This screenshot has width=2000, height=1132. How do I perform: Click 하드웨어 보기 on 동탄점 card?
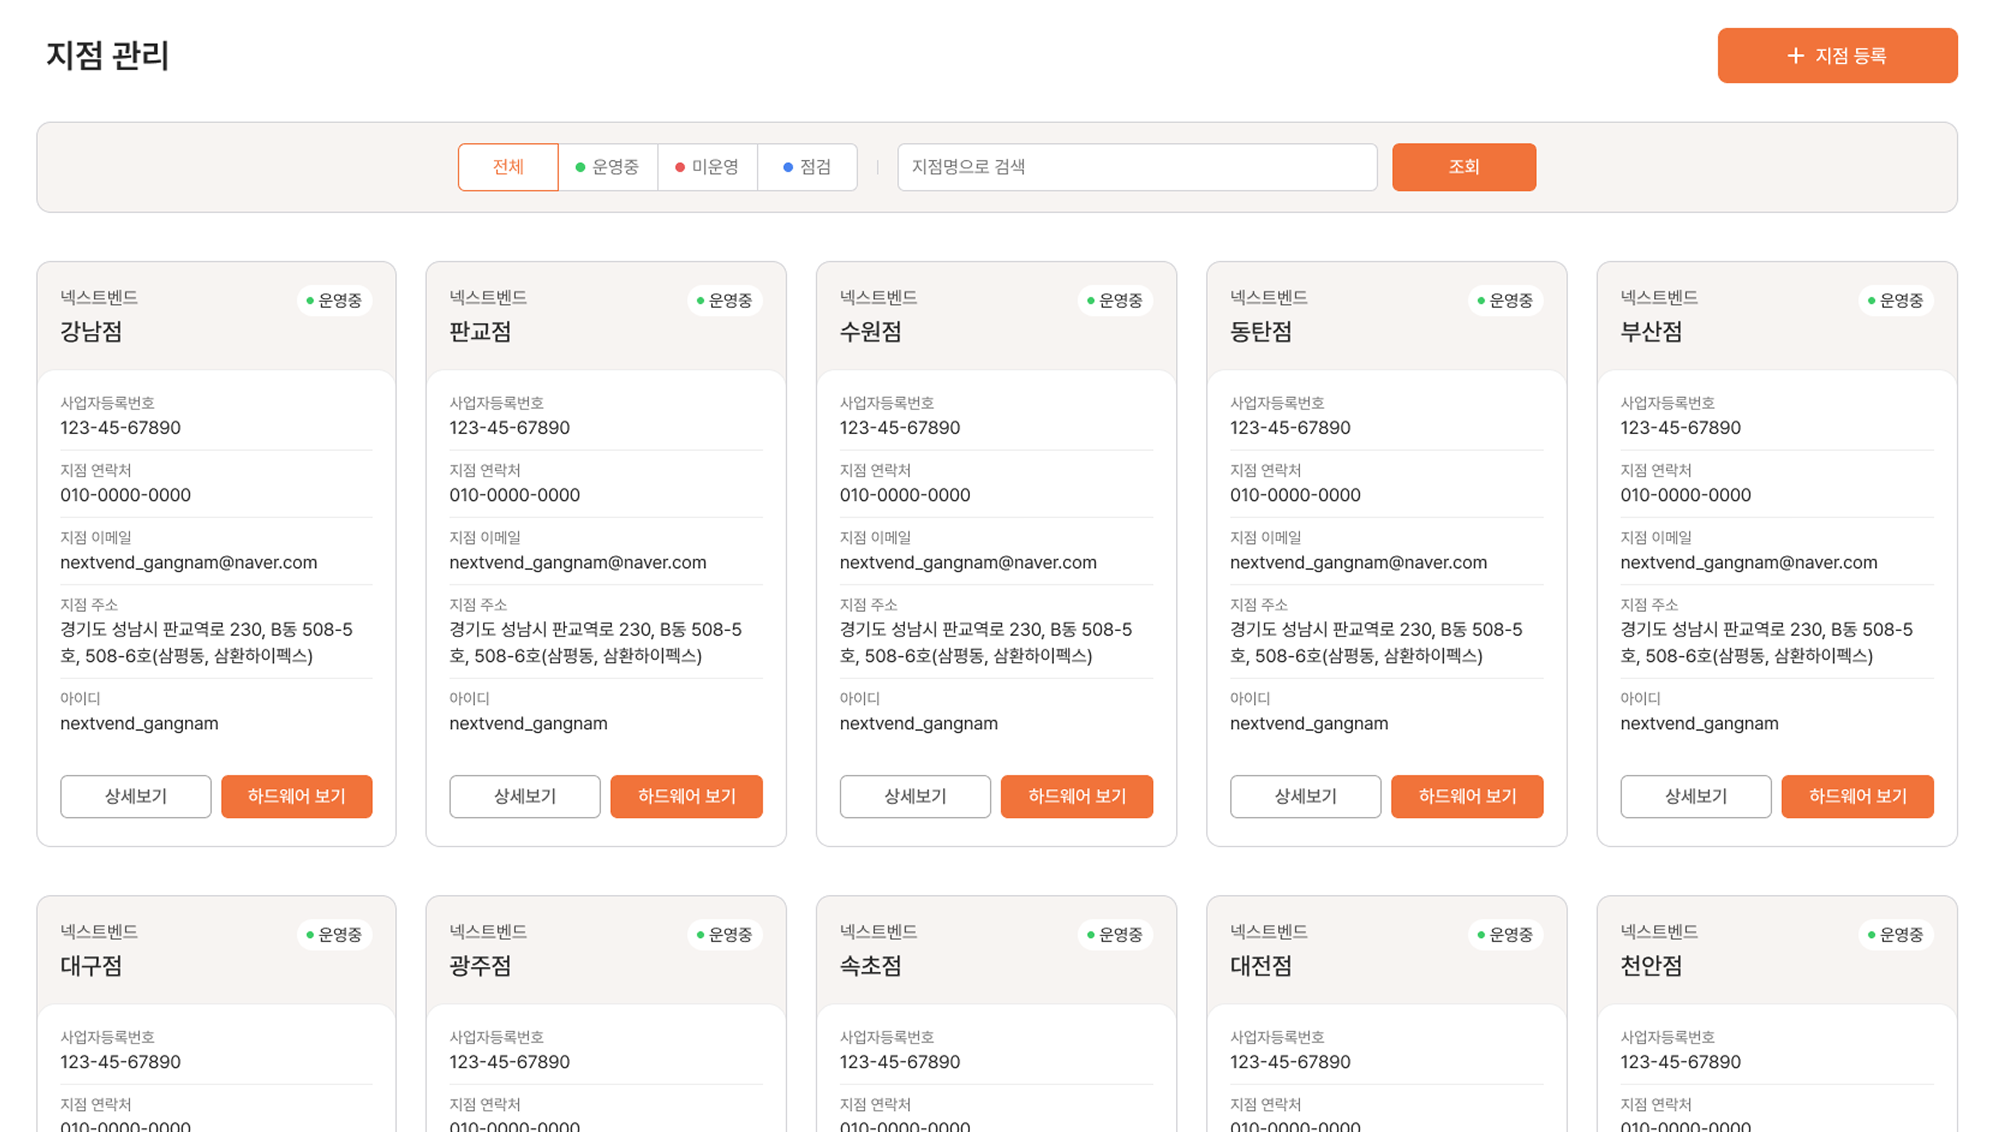(1466, 796)
